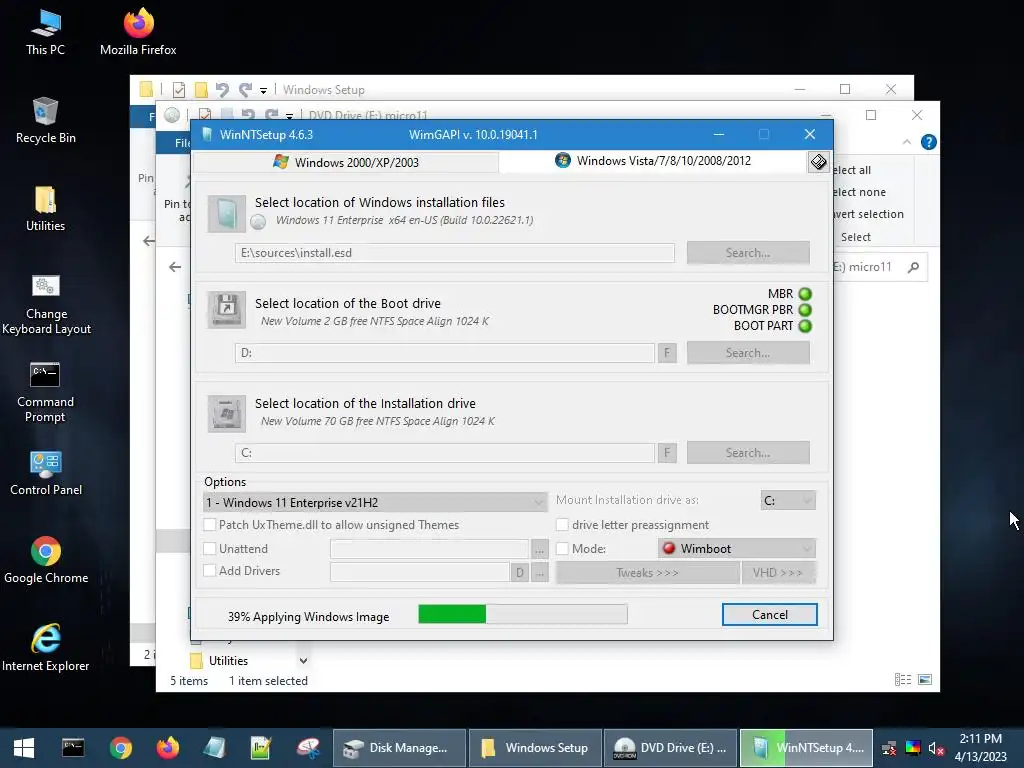Screen dimensions: 1024x768
Task: Click the BOOTMGR PBR green status light
Action: (805, 310)
